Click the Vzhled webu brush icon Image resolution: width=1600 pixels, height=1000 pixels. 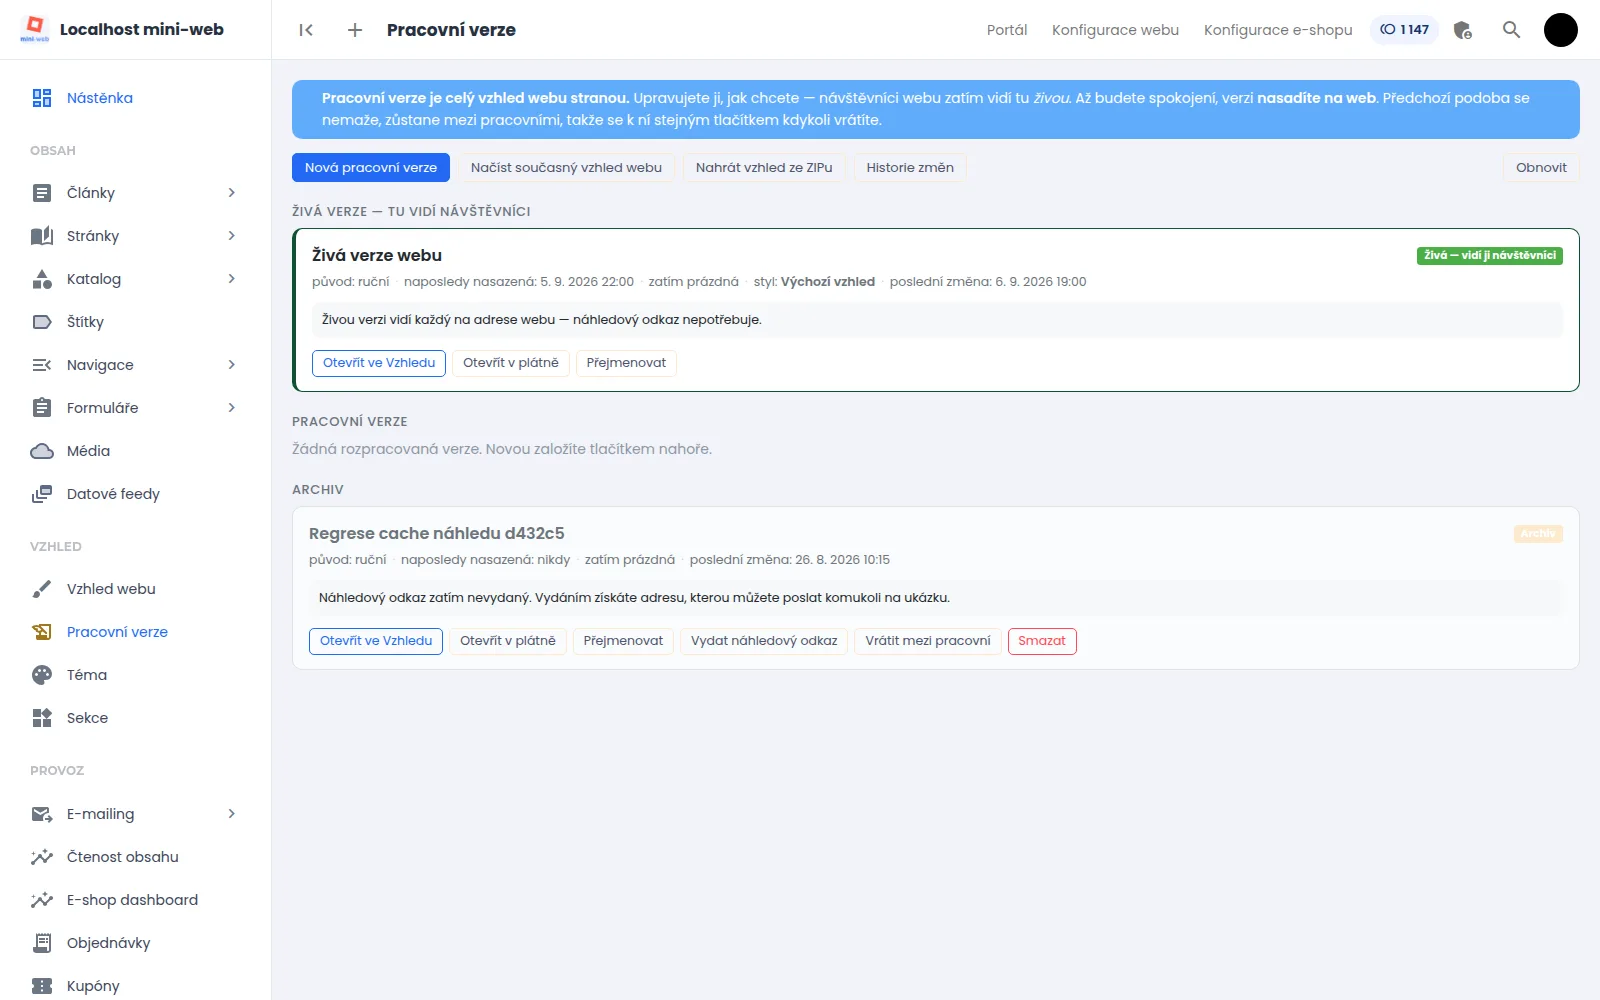coord(42,589)
